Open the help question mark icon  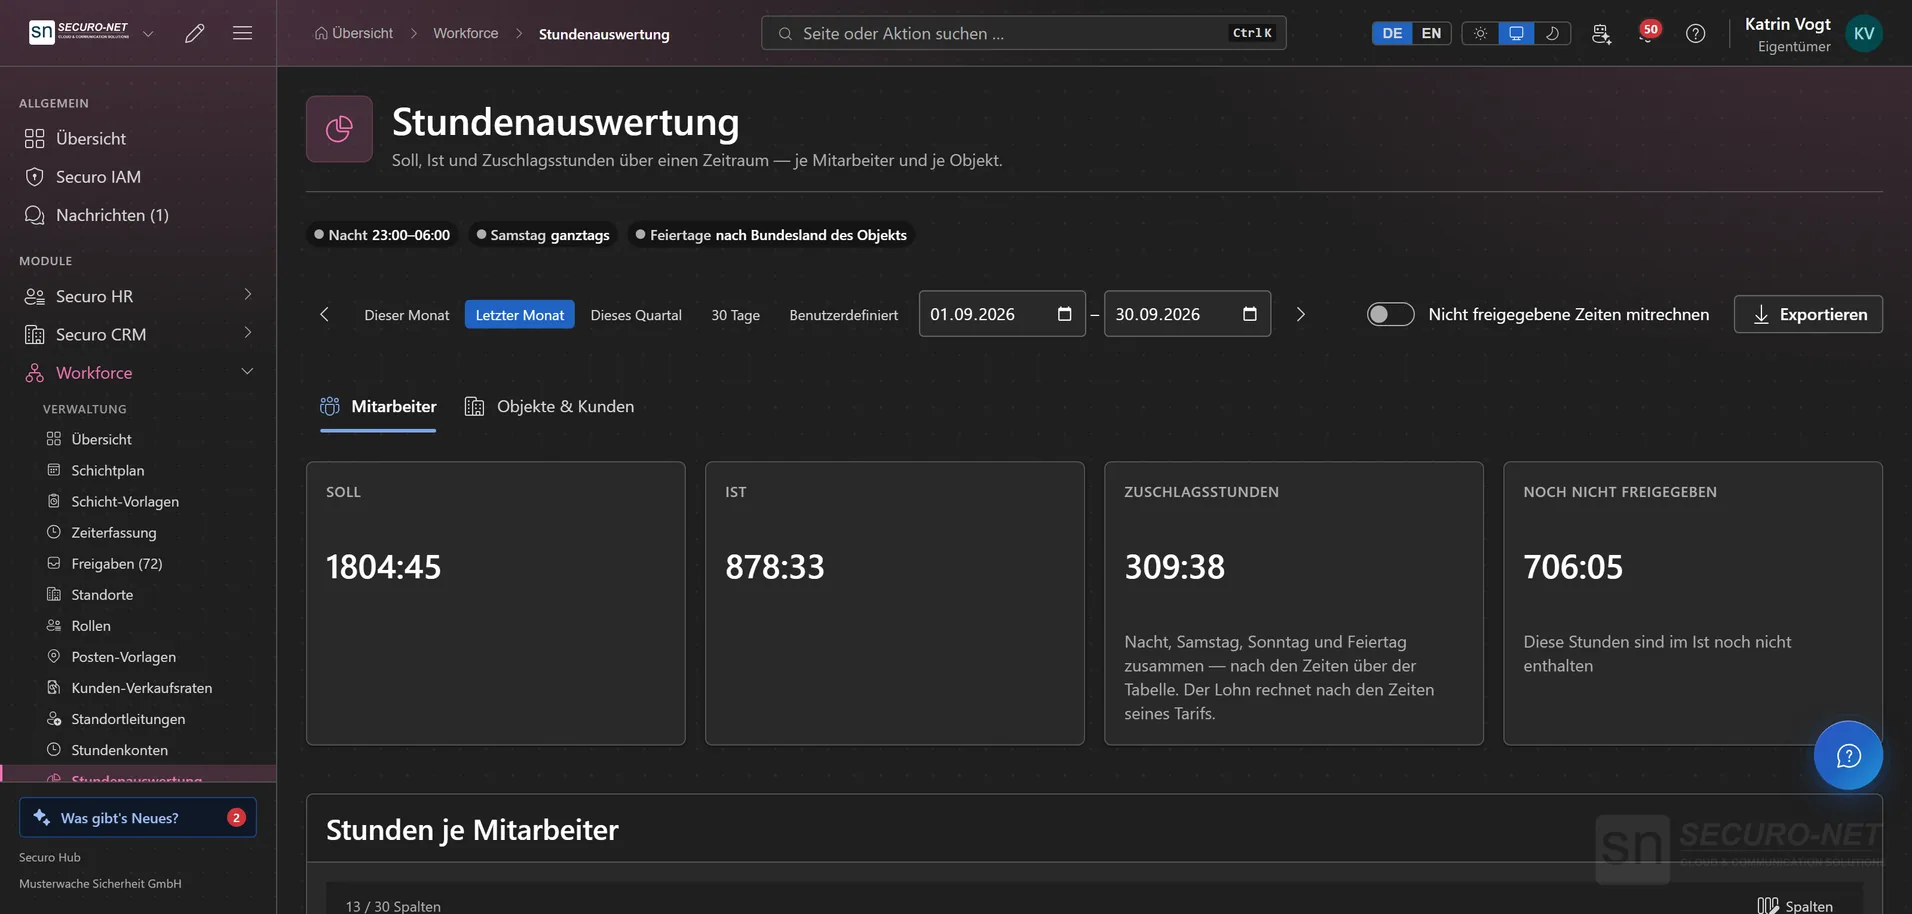1695,33
